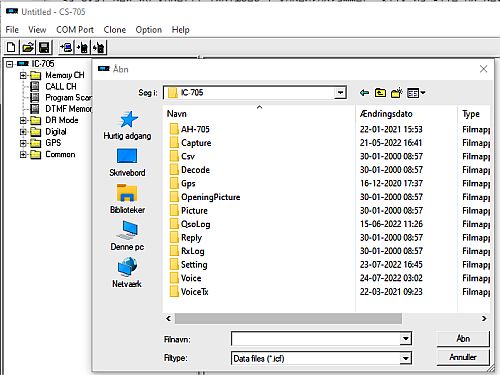Viewport: 500px width, 375px height.
Task: Open the Filnavn dropdown arrow
Action: click(x=405, y=339)
